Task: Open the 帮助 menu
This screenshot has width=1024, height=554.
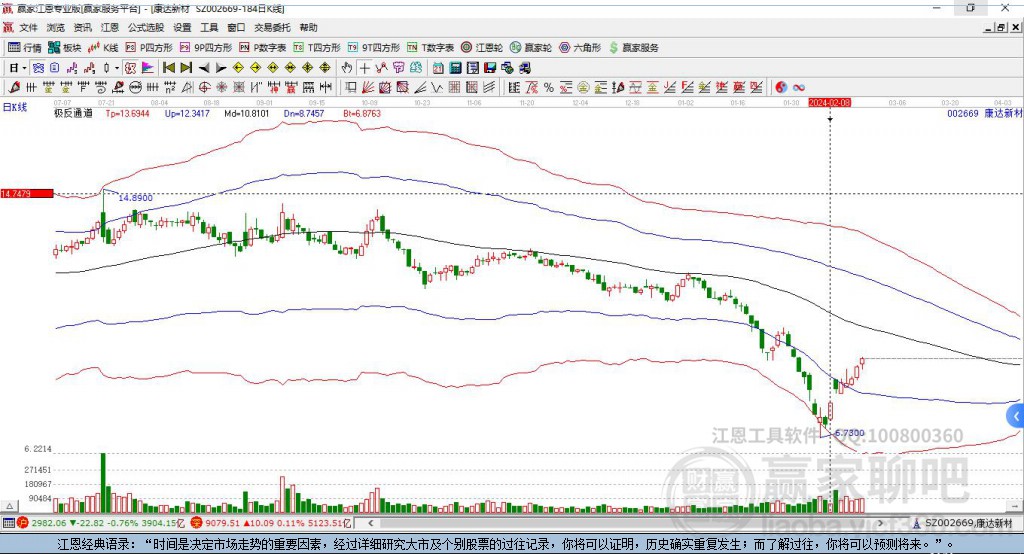Action: 308,27
